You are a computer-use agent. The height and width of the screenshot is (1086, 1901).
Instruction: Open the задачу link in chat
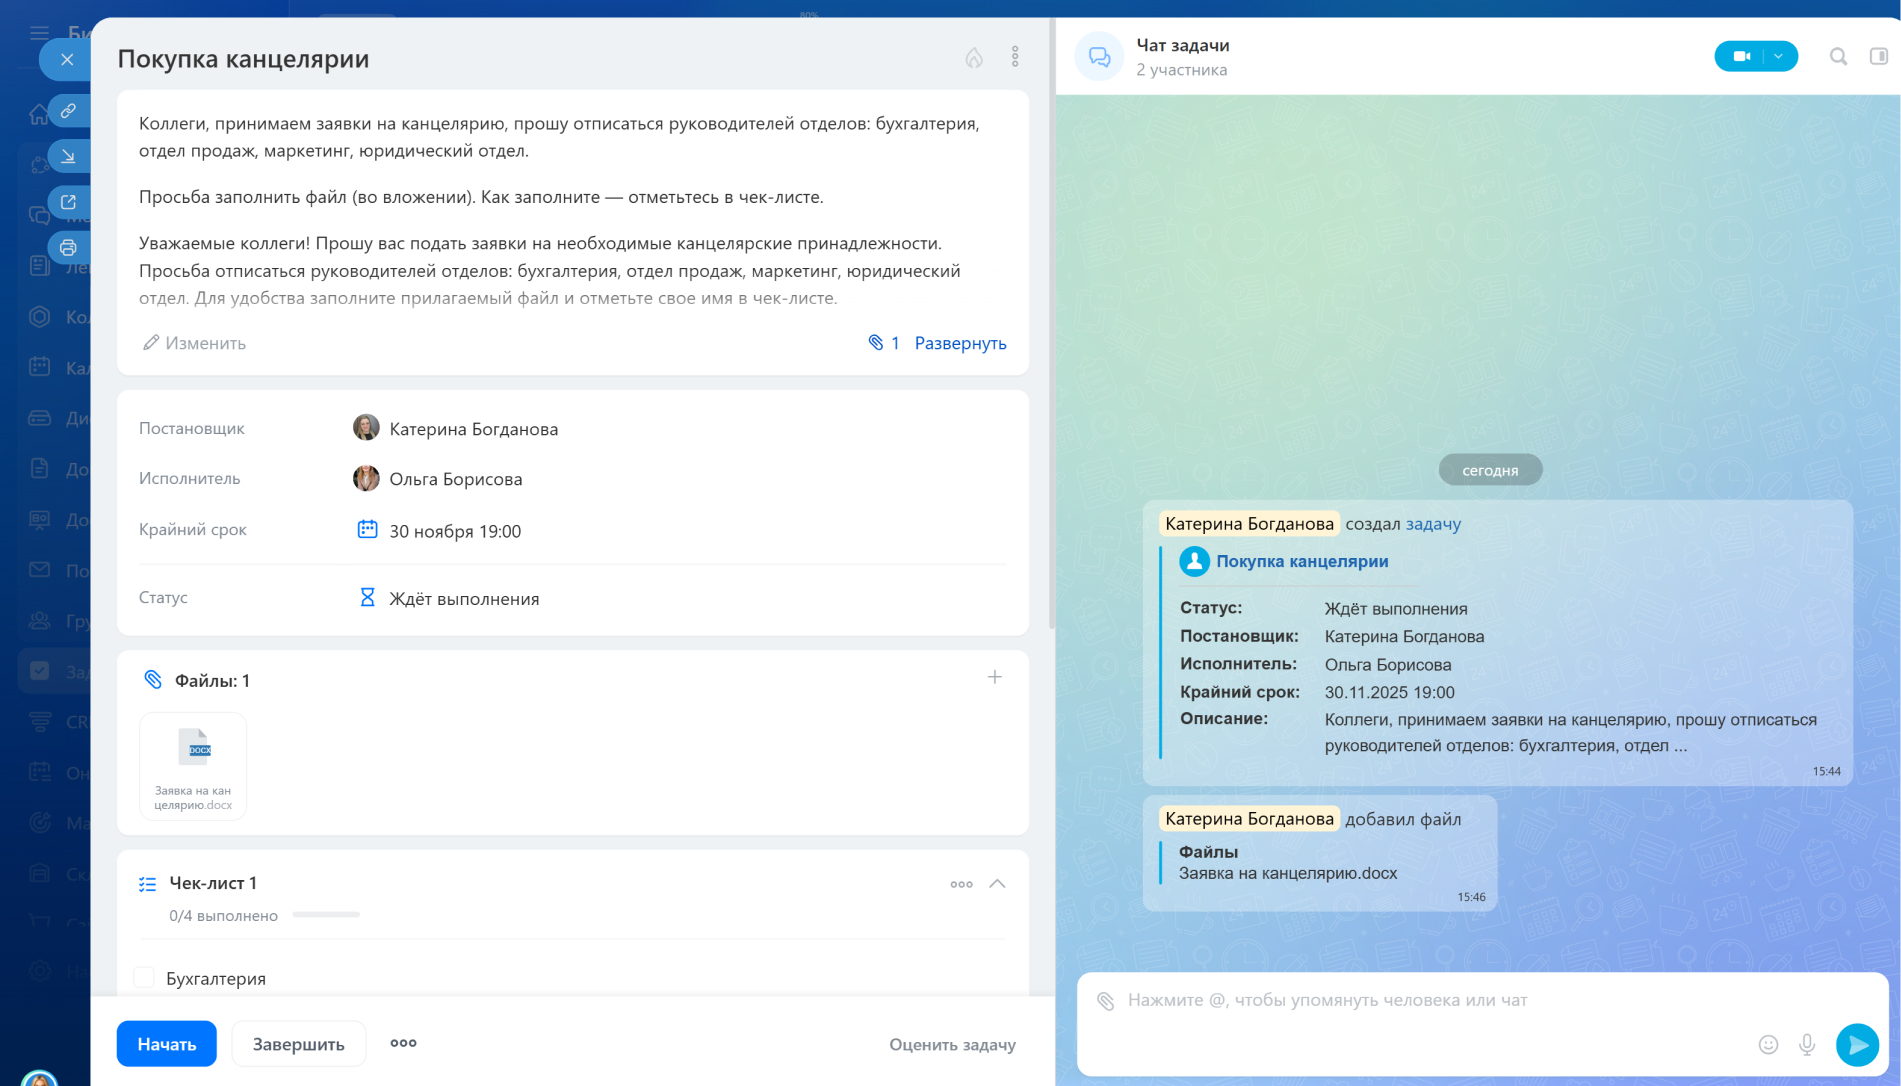point(1432,524)
